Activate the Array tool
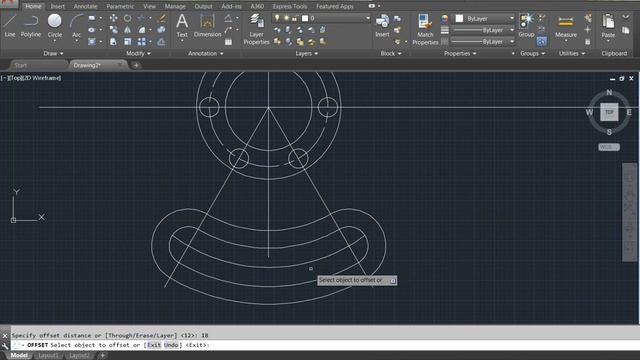This screenshot has height=360, width=640. pyautogui.click(x=142, y=42)
